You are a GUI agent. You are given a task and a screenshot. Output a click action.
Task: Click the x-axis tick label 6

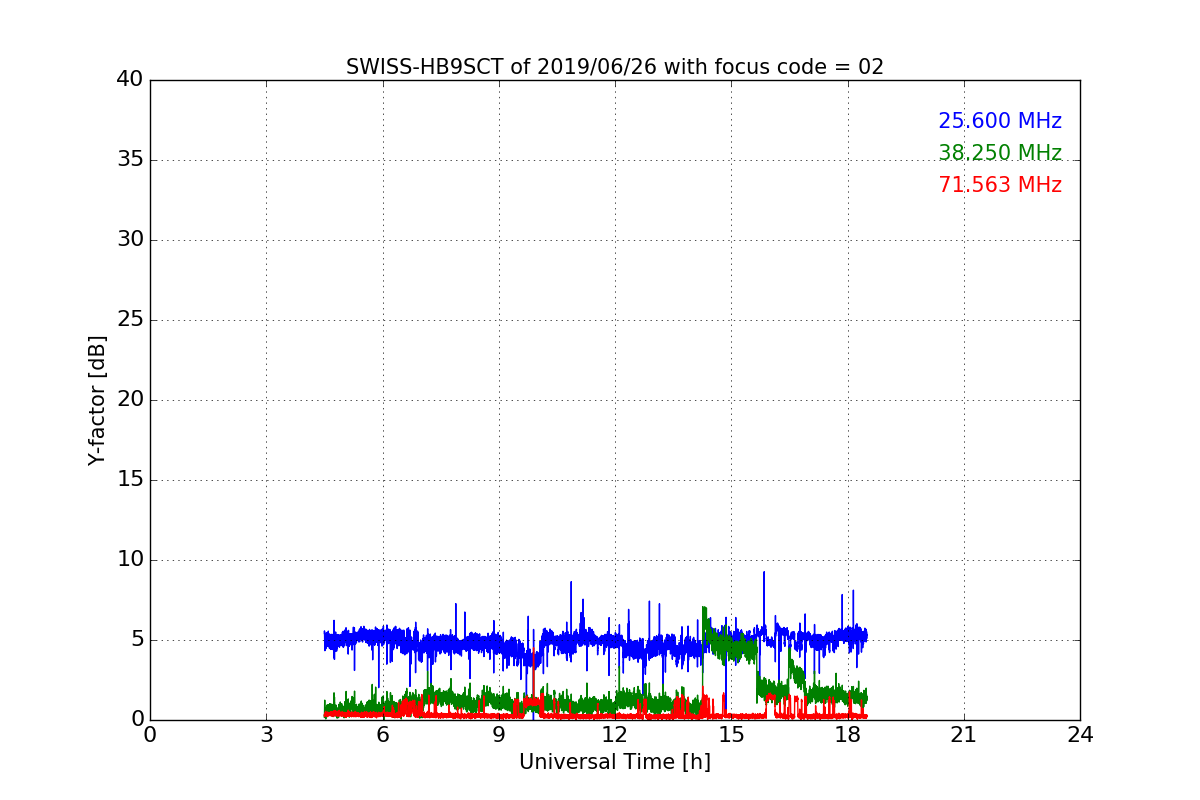click(x=382, y=735)
